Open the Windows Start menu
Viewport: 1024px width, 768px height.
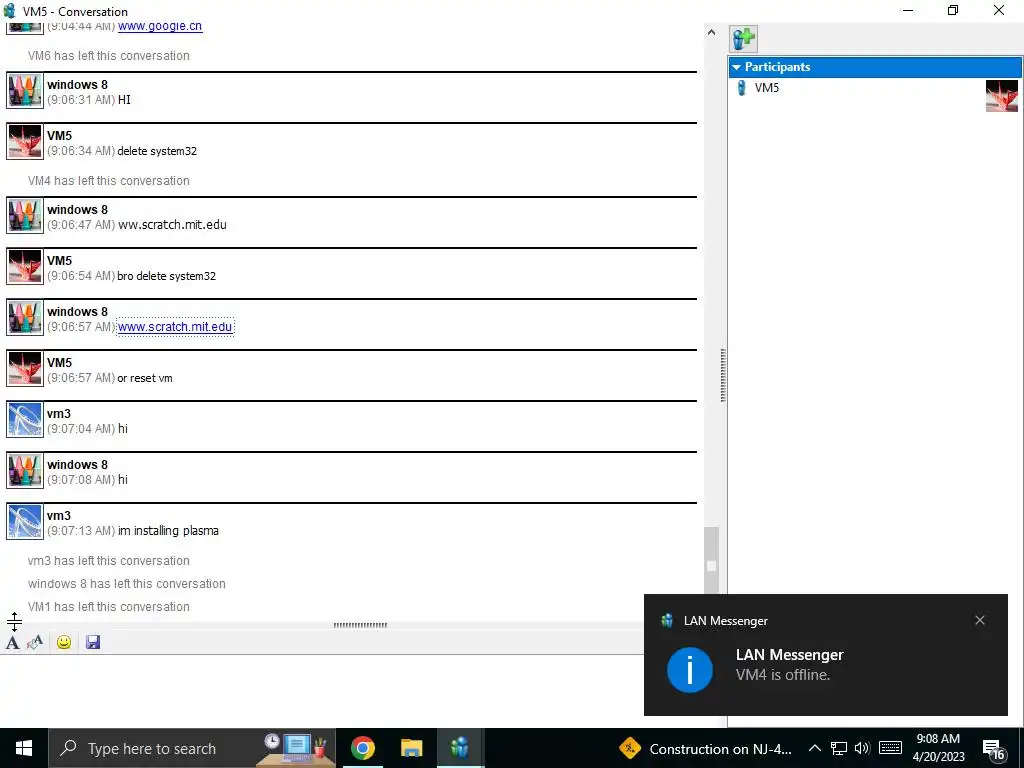pos(24,748)
